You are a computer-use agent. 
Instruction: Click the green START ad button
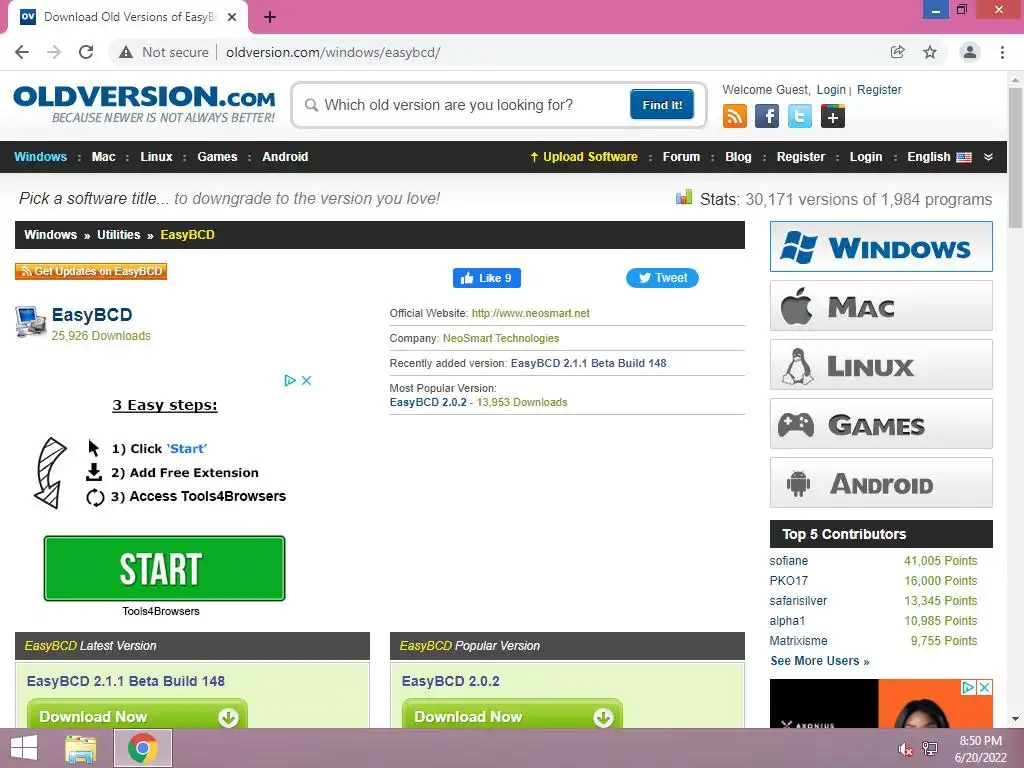[165, 568]
